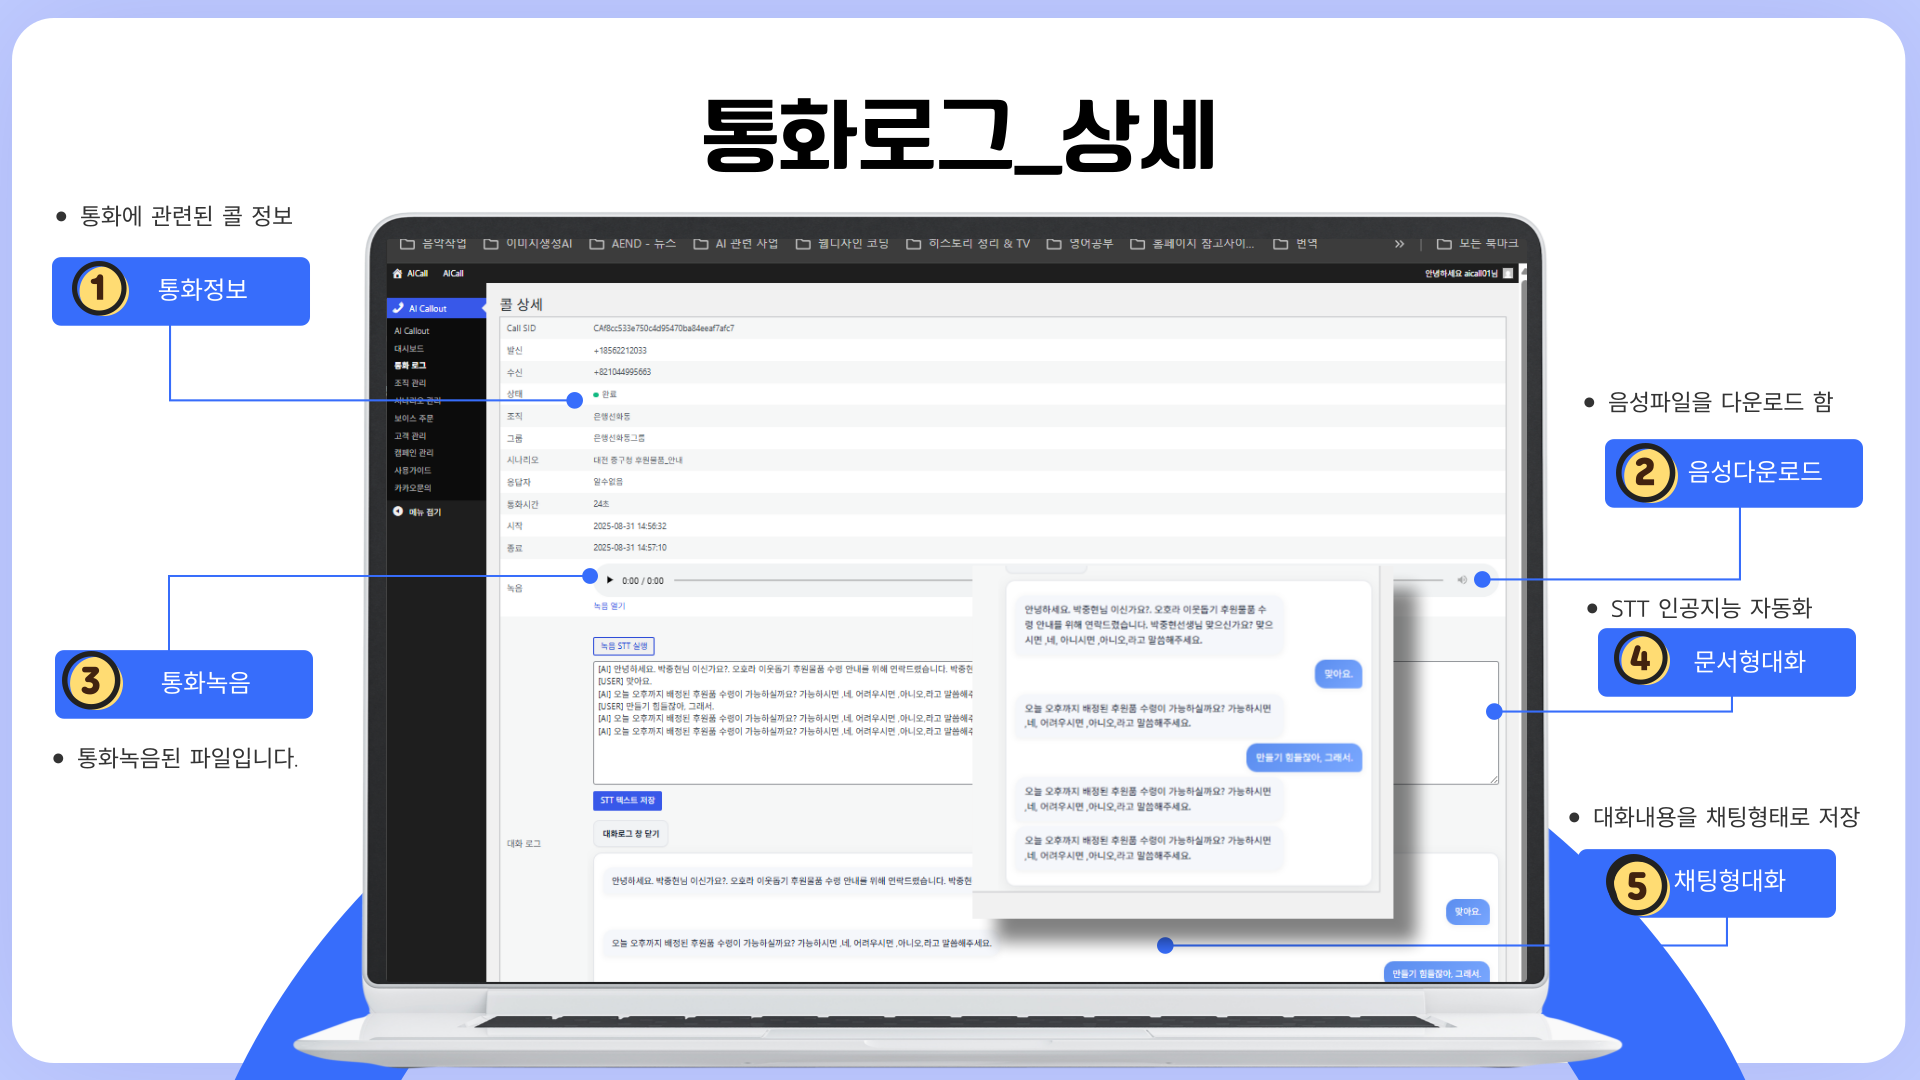Select 통화 로그 in the sidebar

[x=410, y=365]
